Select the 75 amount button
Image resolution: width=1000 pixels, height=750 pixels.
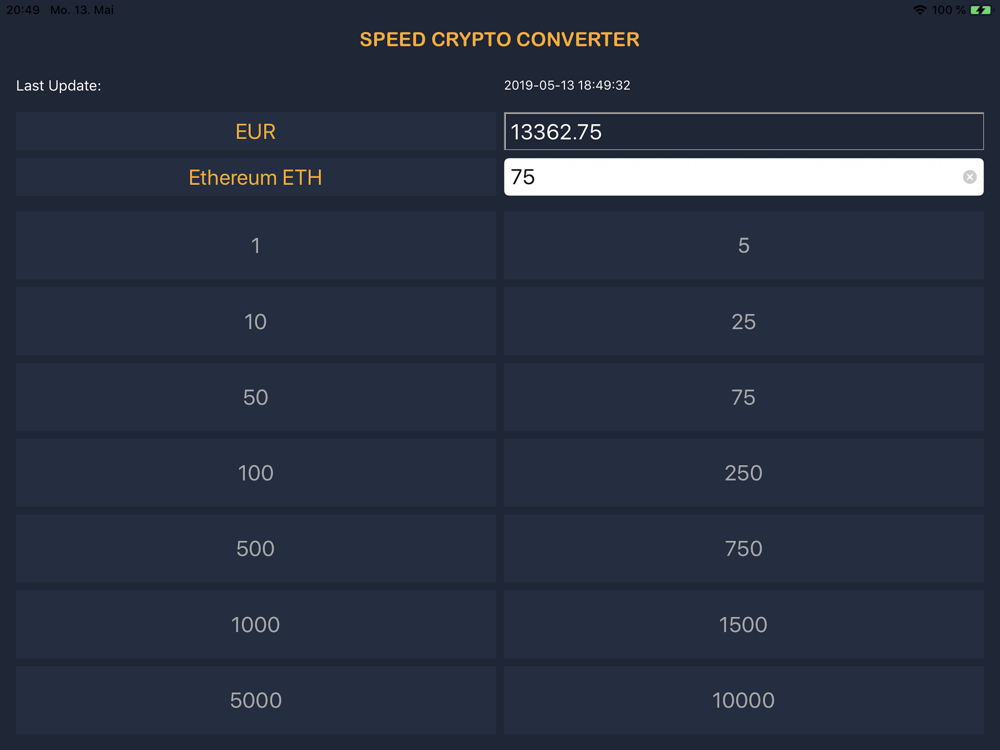coord(743,397)
